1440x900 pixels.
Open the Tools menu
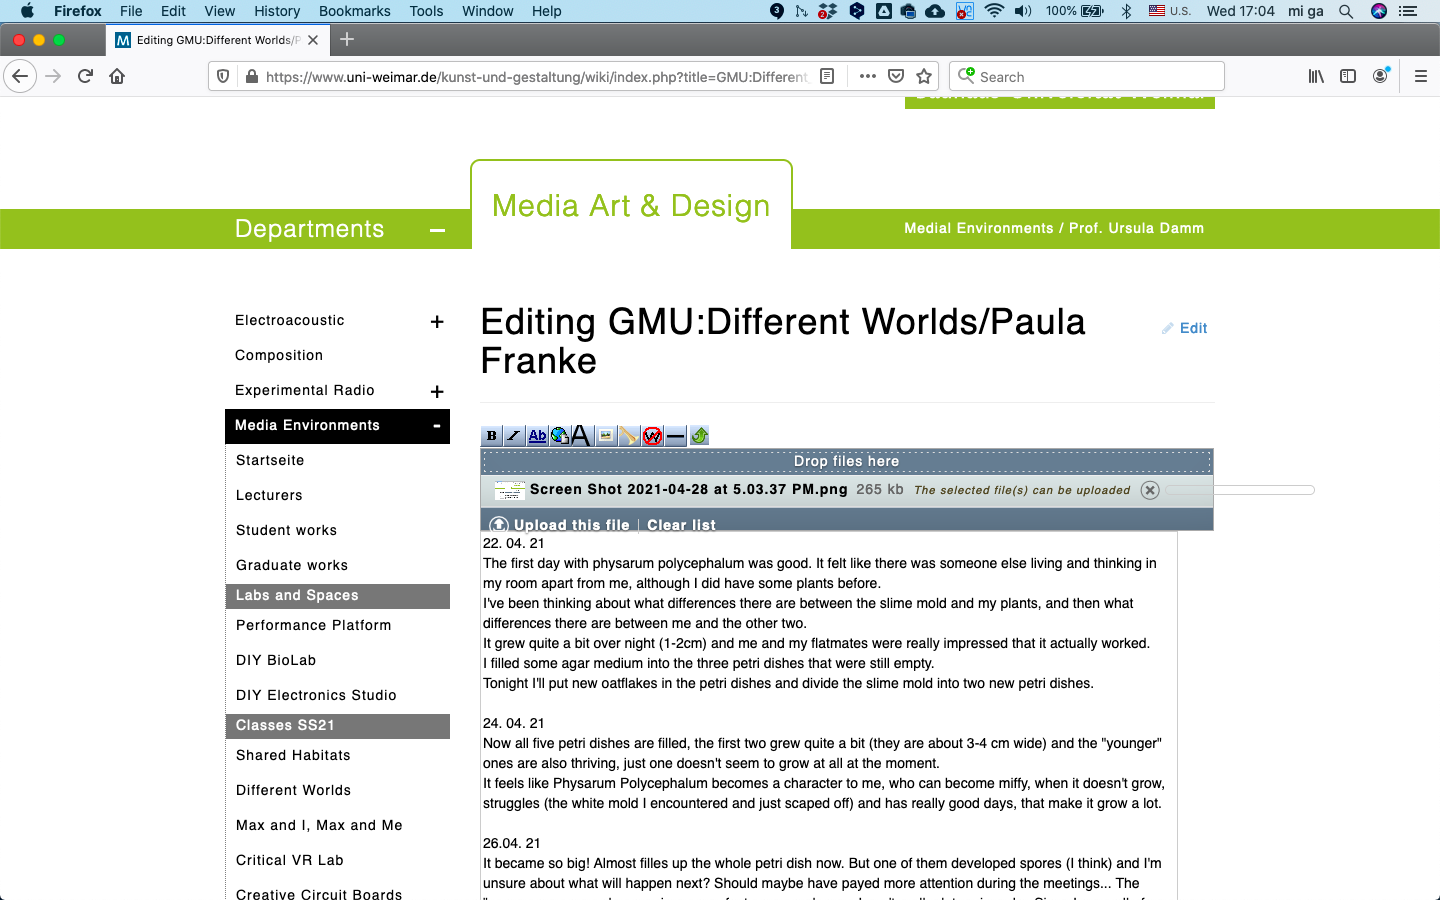point(426,11)
